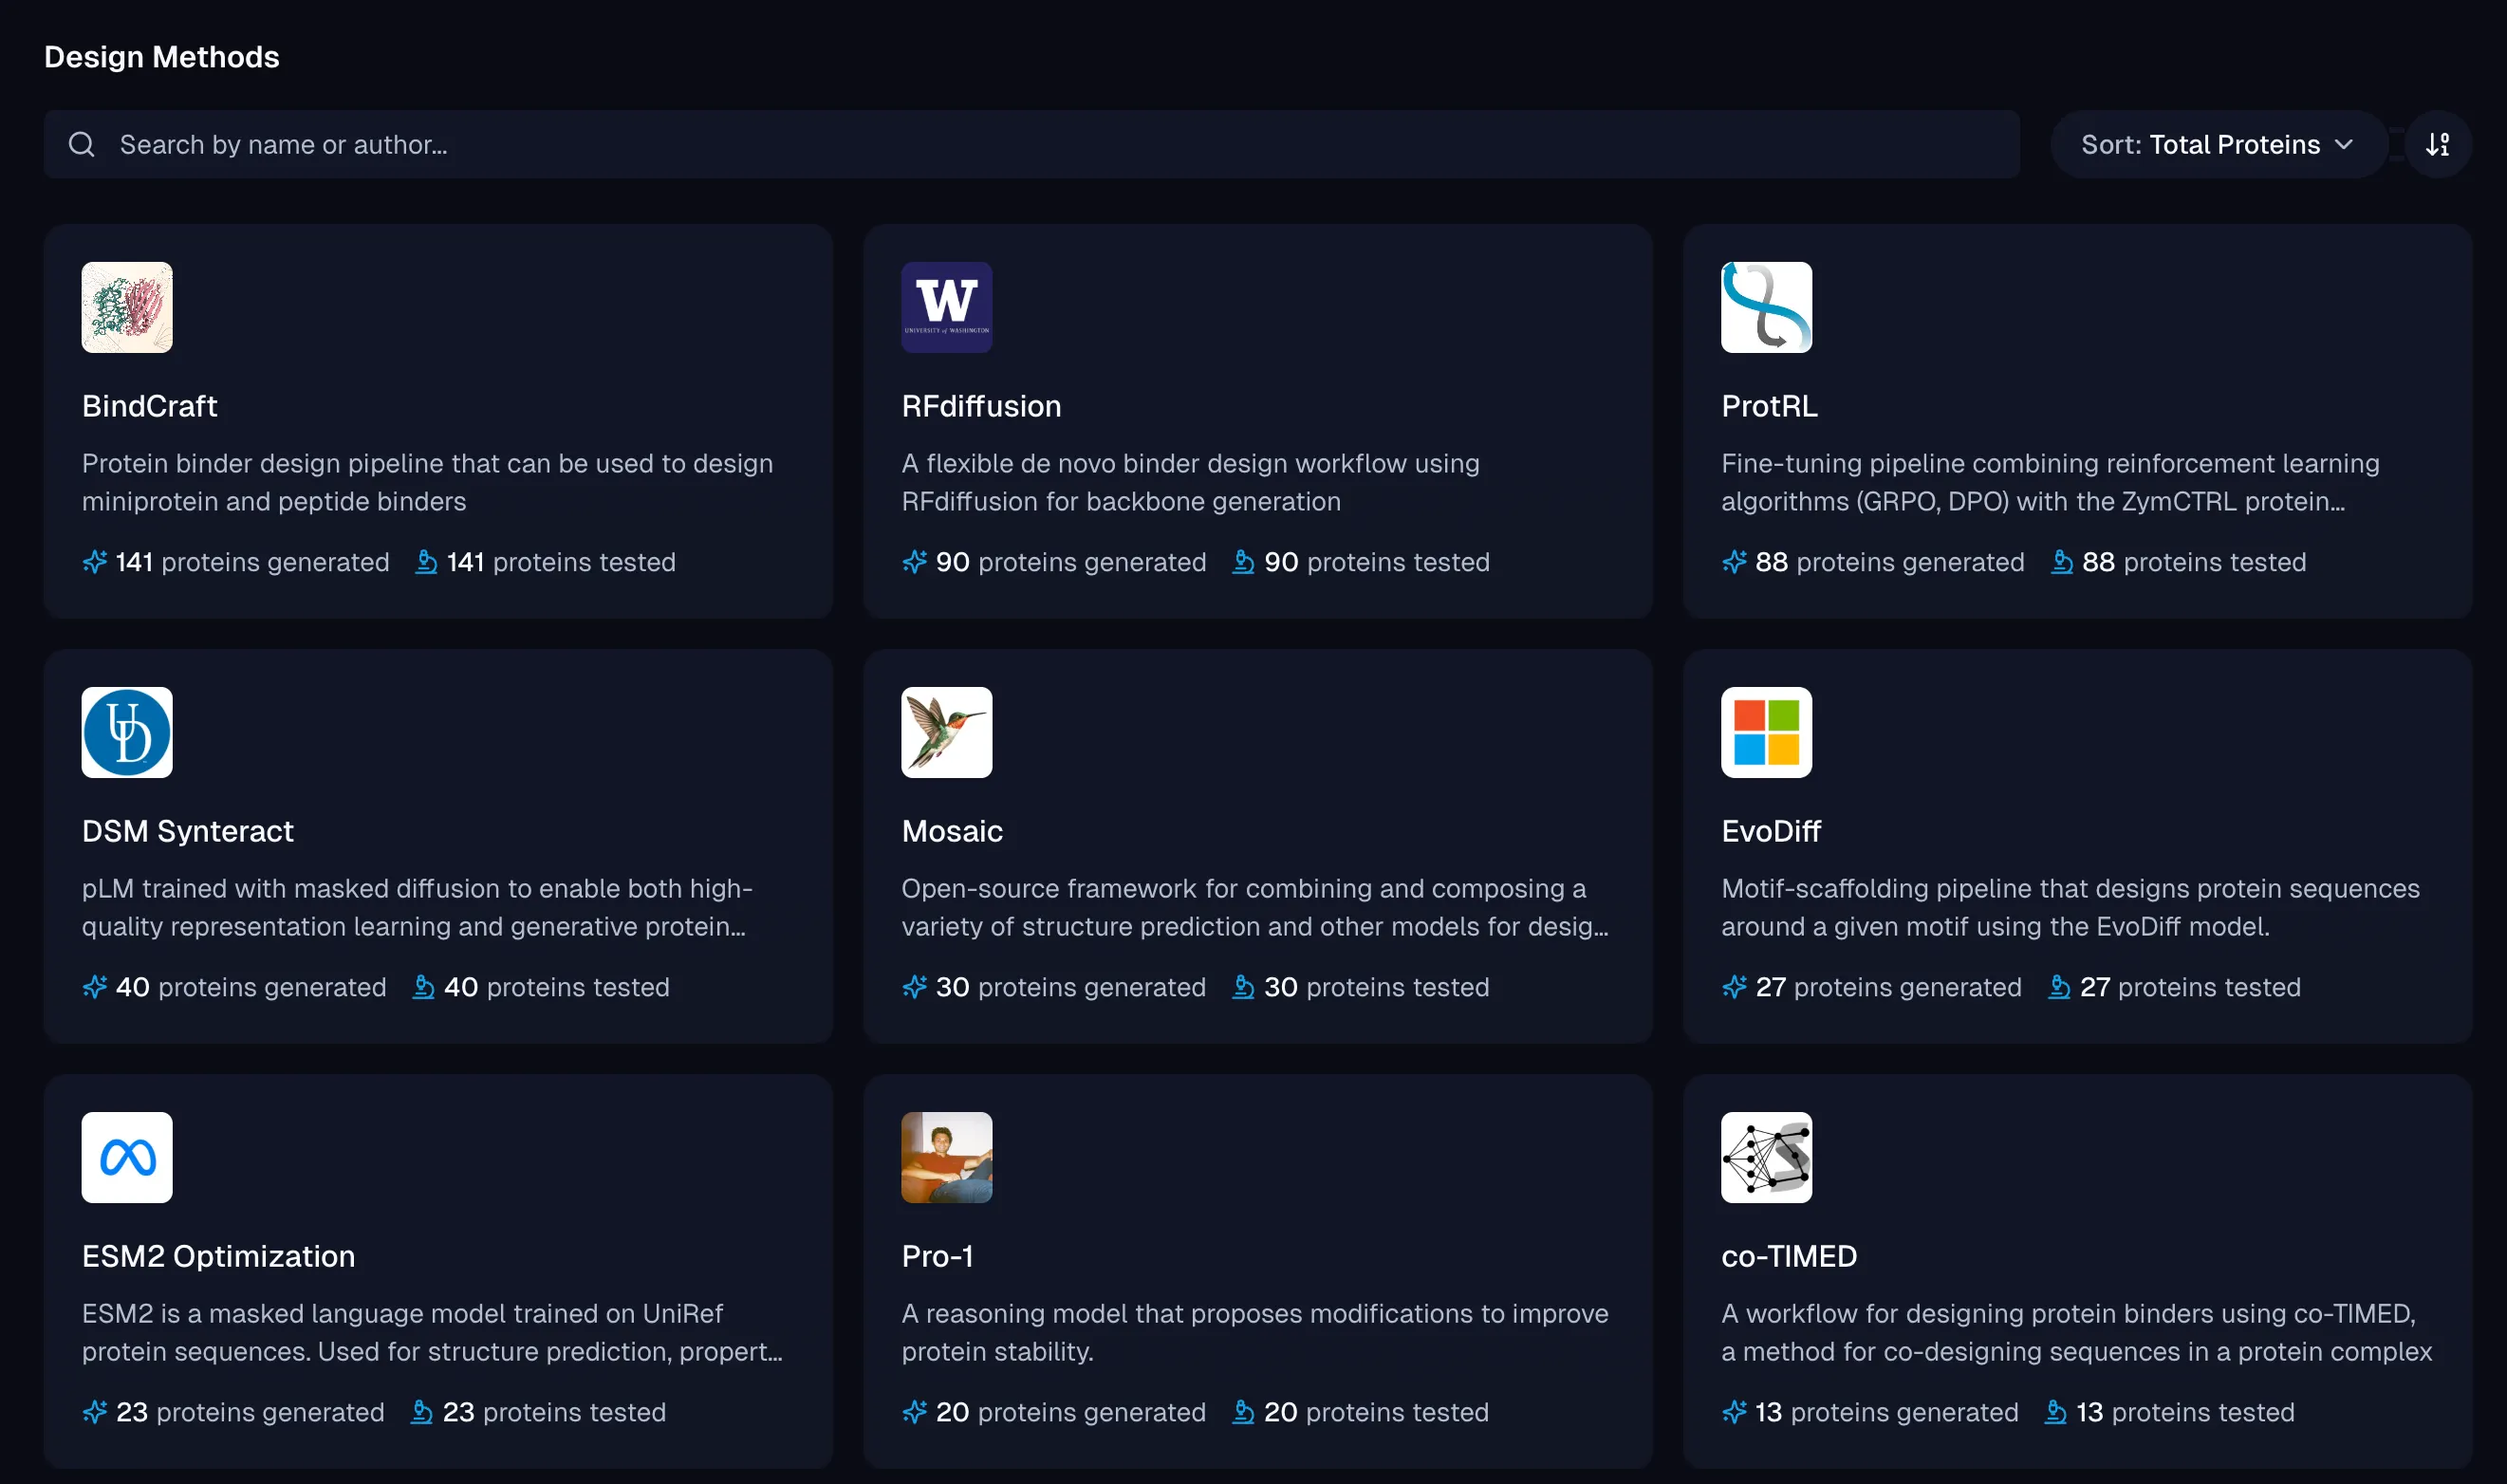Open the RFdiffusion title link
The height and width of the screenshot is (1484, 2507).
click(980, 406)
